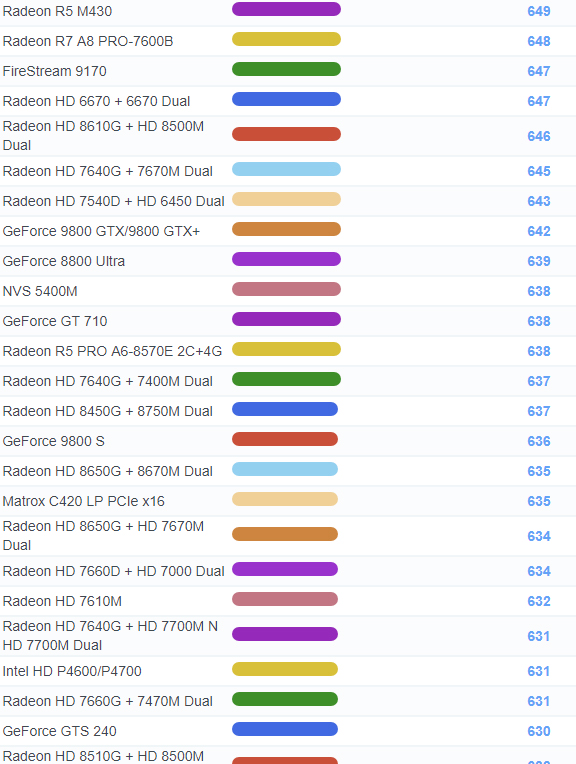Select the GeForce GTS 240 link
Viewport: 576px width, 764px height.
[59, 731]
